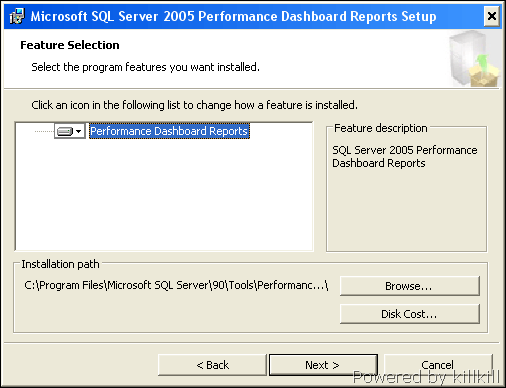Screen dimensions: 506x388
Task: Click the Powered by killkill watermark
Action: click(x=426, y=378)
